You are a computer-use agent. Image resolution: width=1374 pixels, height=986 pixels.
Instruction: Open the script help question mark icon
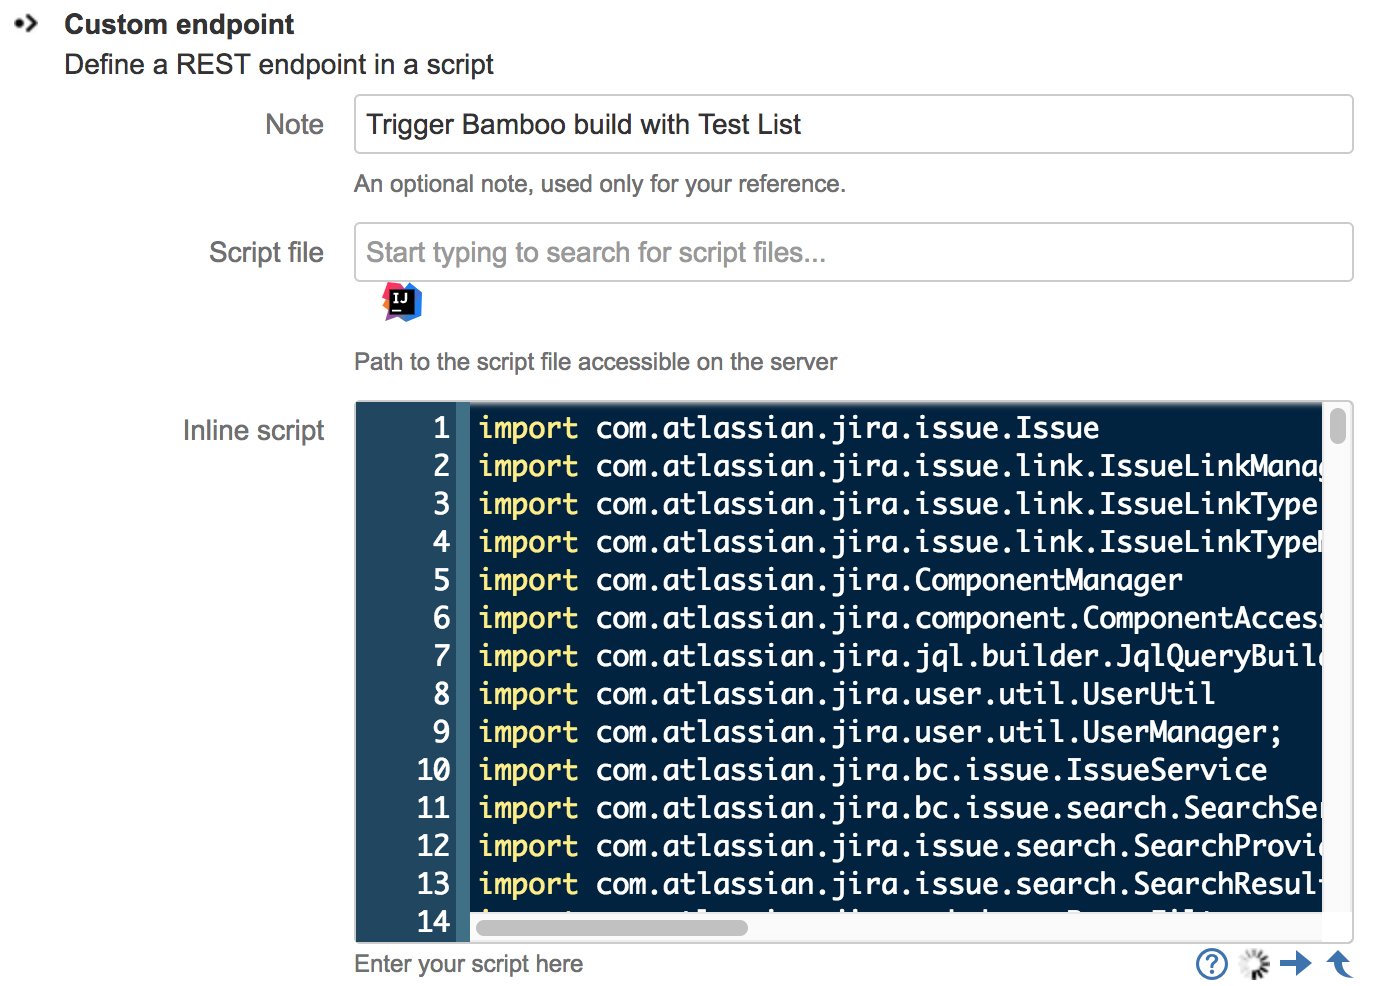click(x=1212, y=964)
